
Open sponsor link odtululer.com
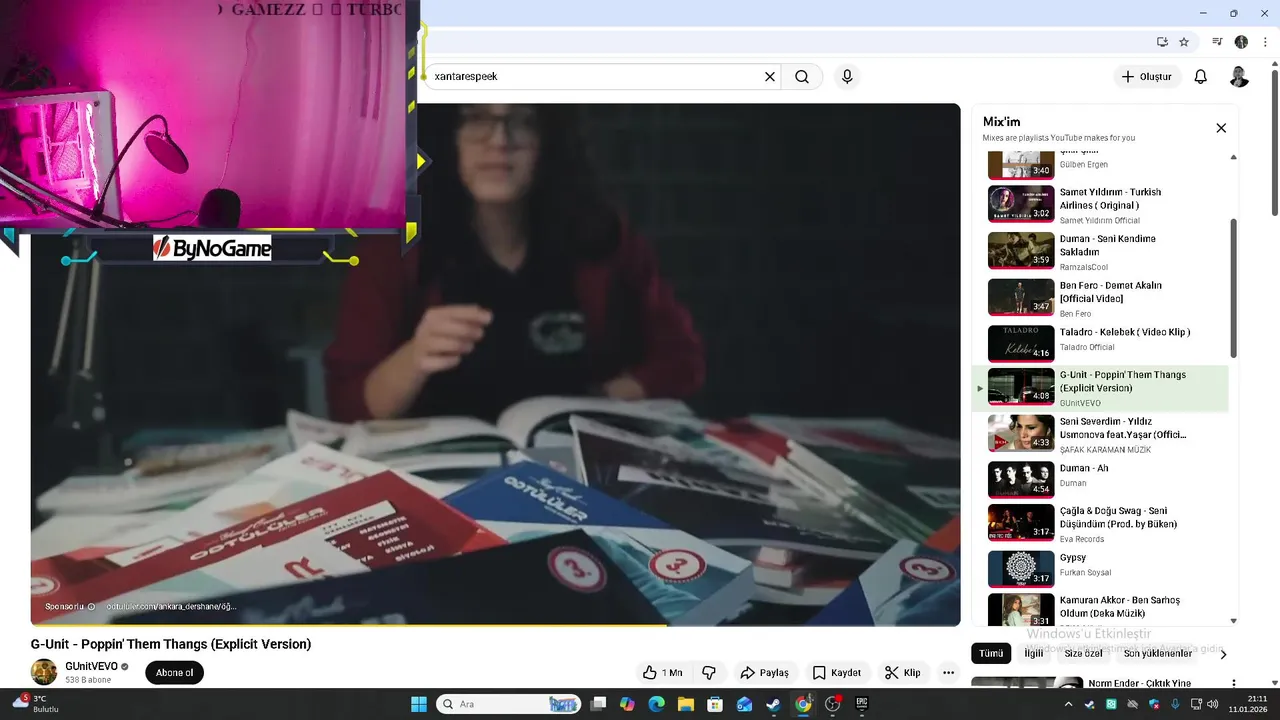pos(171,606)
